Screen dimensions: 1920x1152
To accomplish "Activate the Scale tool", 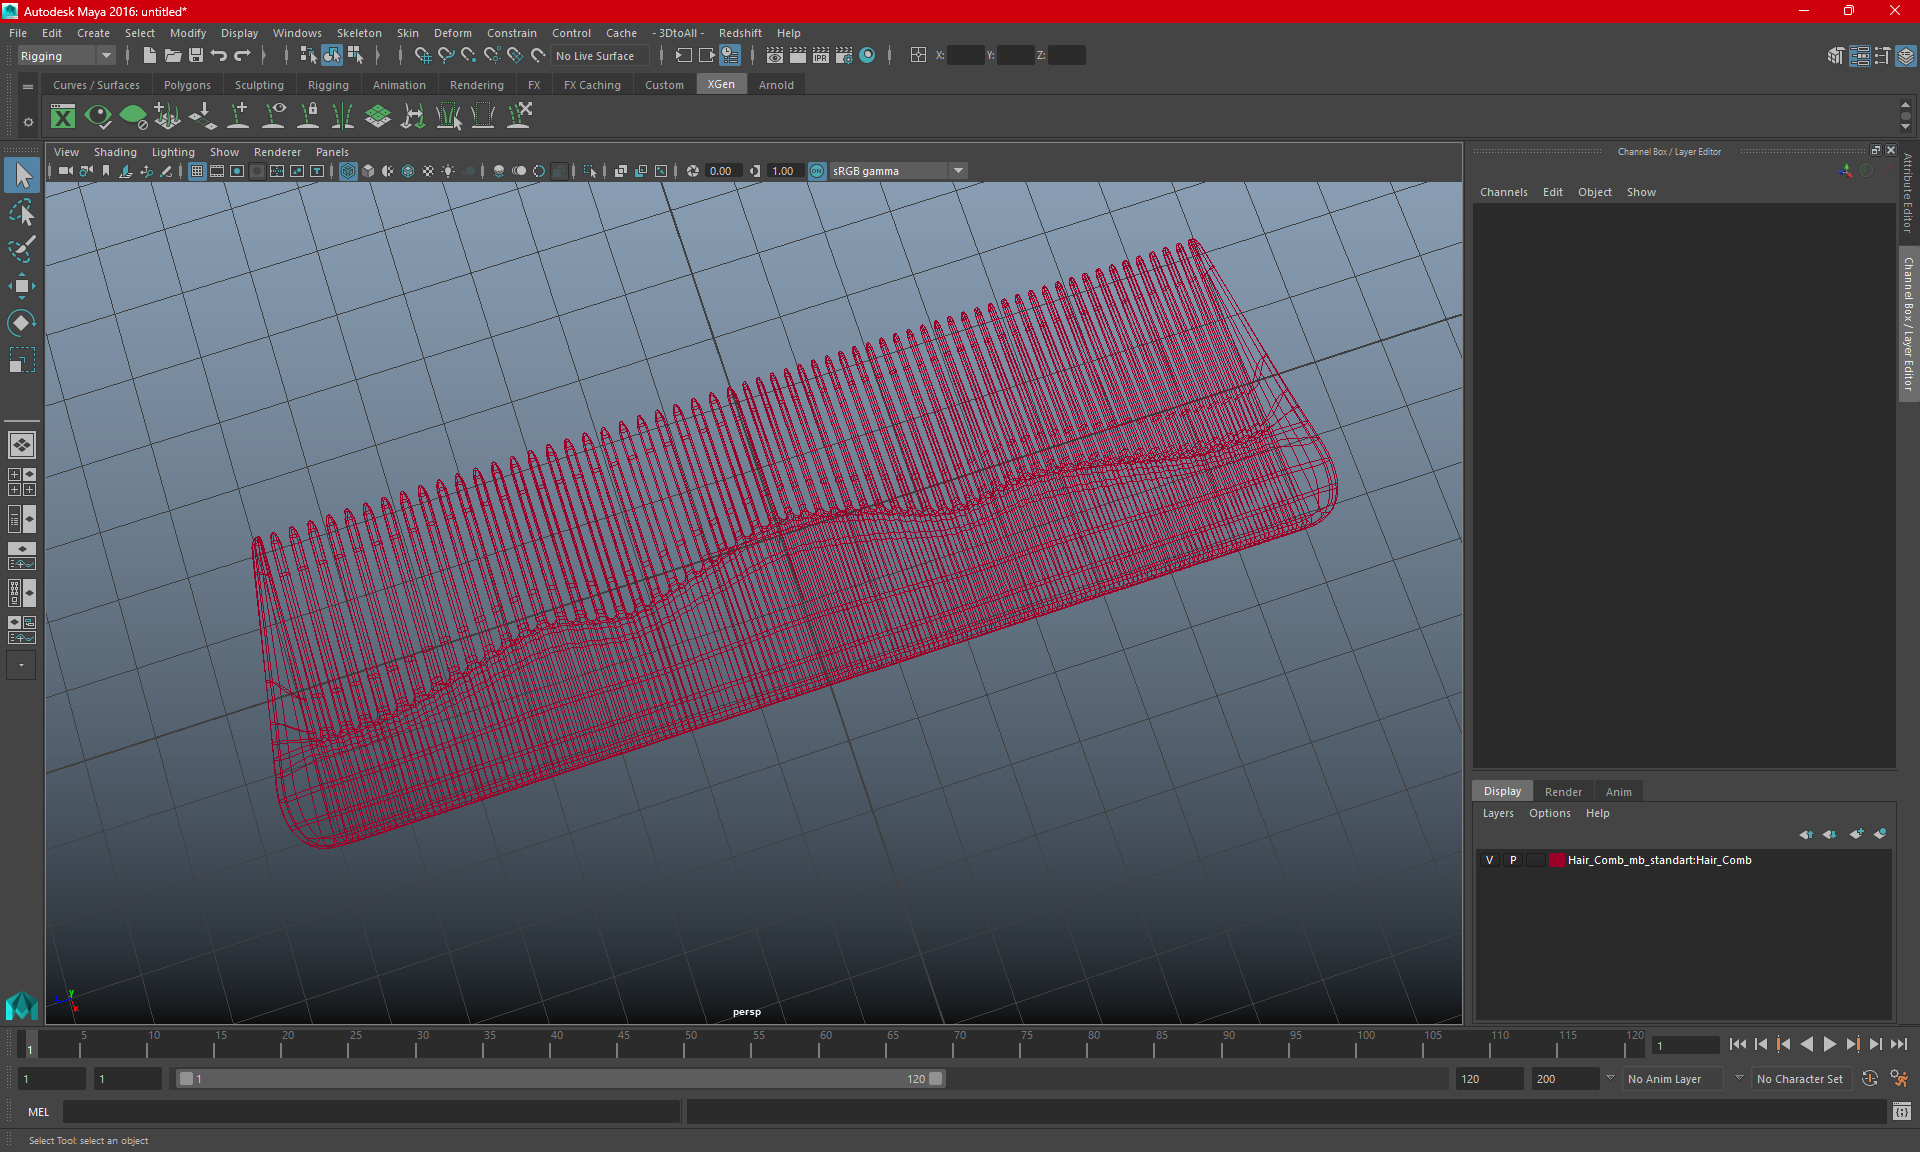I will tap(22, 359).
